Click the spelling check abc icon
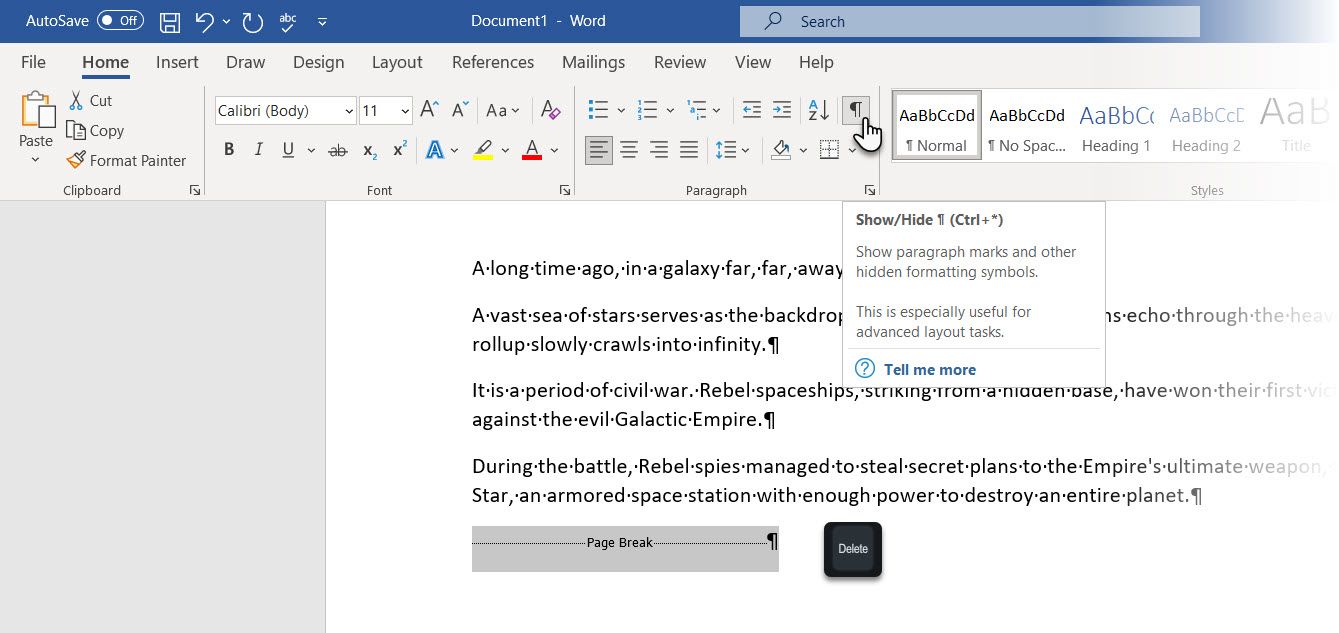 (x=289, y=20)
